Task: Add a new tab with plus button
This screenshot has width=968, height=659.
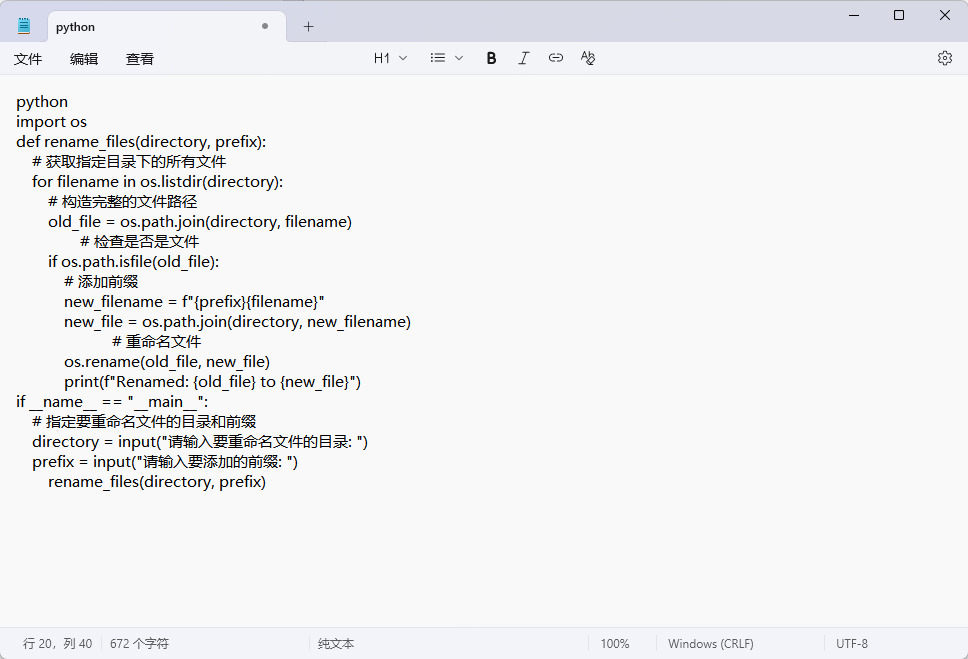Action: coord(309,27)
